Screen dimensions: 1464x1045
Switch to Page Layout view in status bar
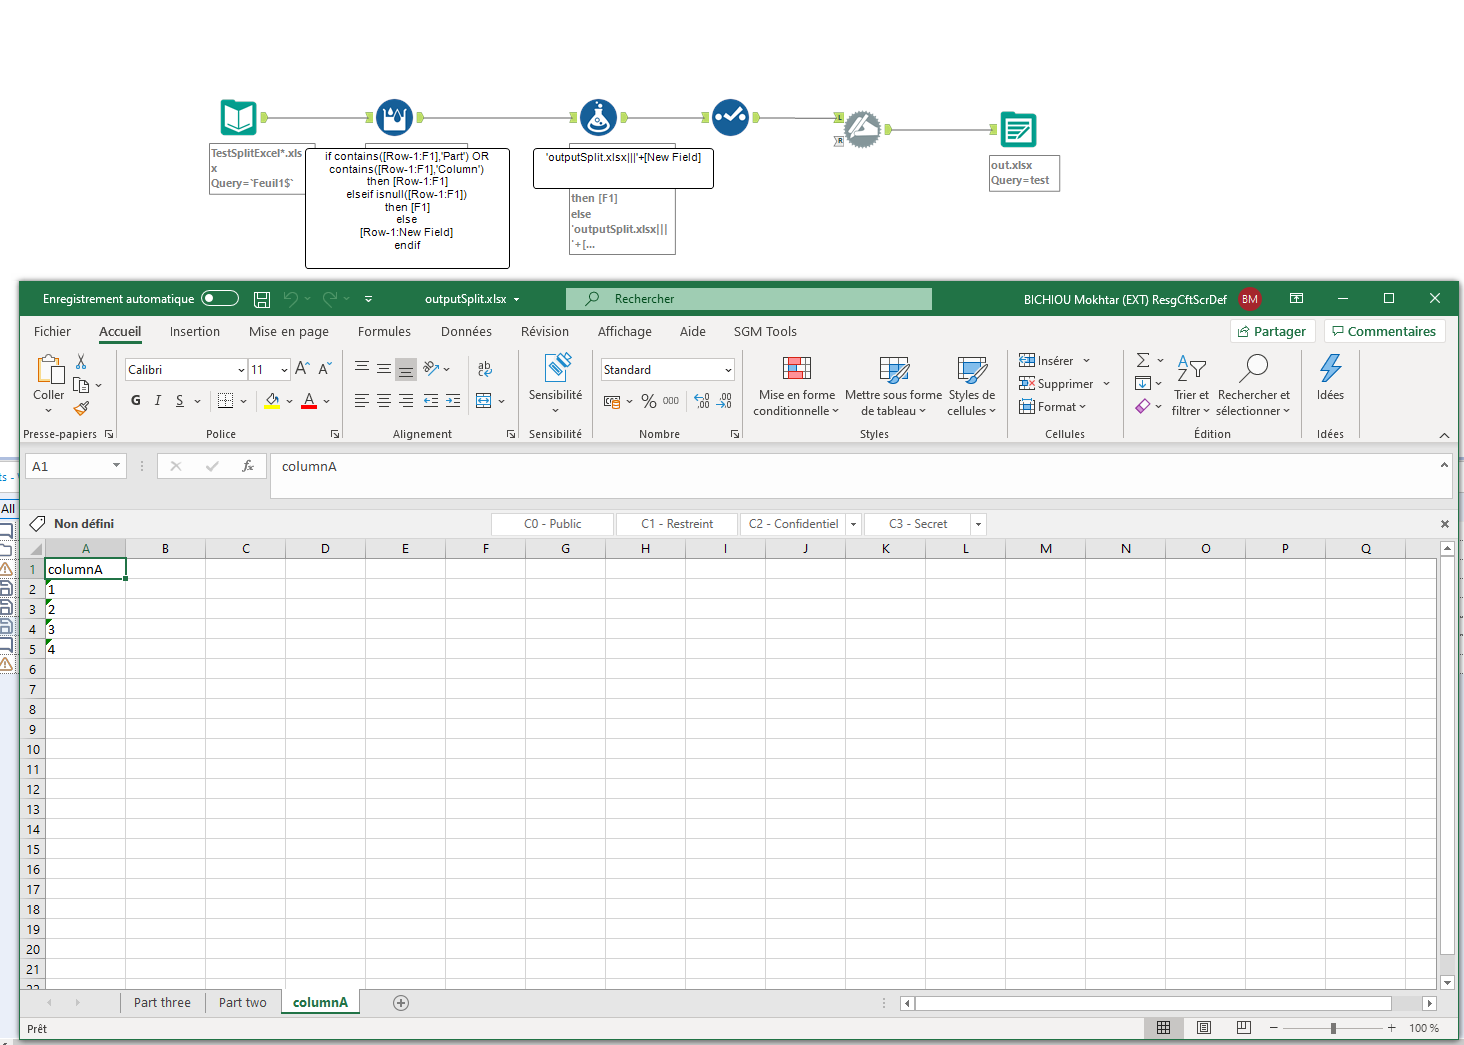(1204, 1028)
